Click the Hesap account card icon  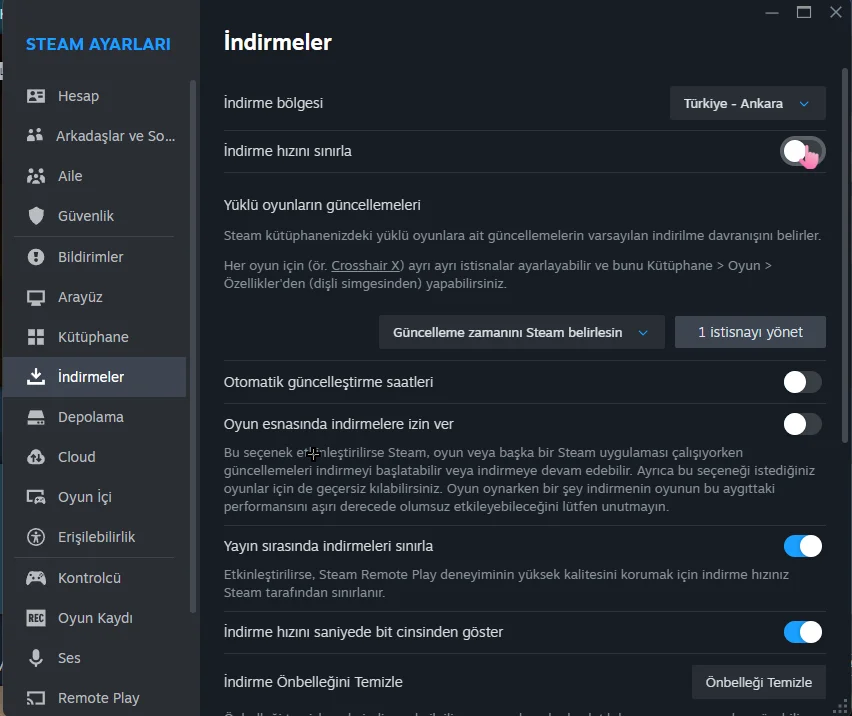(36, 96)
